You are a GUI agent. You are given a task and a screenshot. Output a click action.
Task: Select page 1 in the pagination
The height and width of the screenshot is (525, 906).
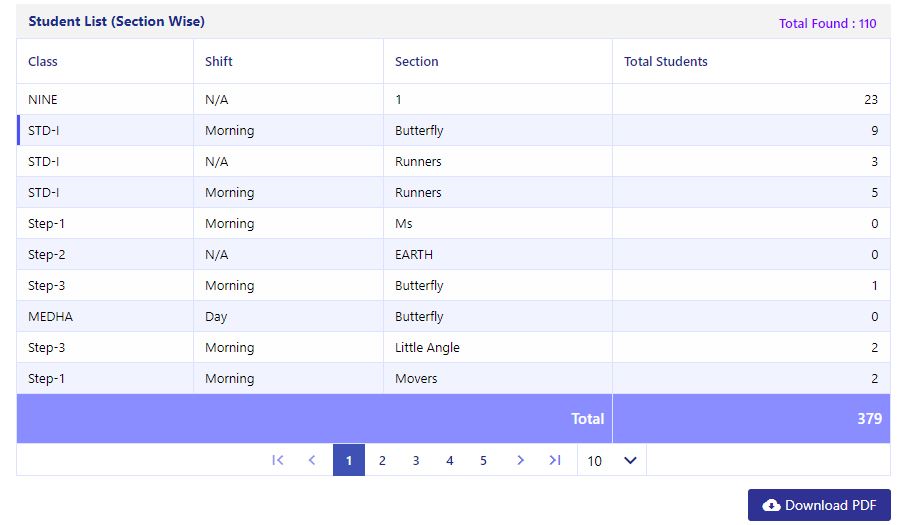click(x=349, y=460)
